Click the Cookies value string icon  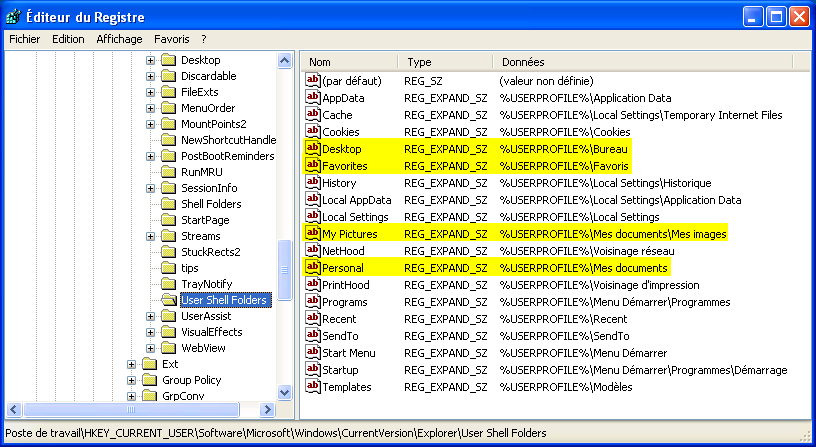point(312,131)
